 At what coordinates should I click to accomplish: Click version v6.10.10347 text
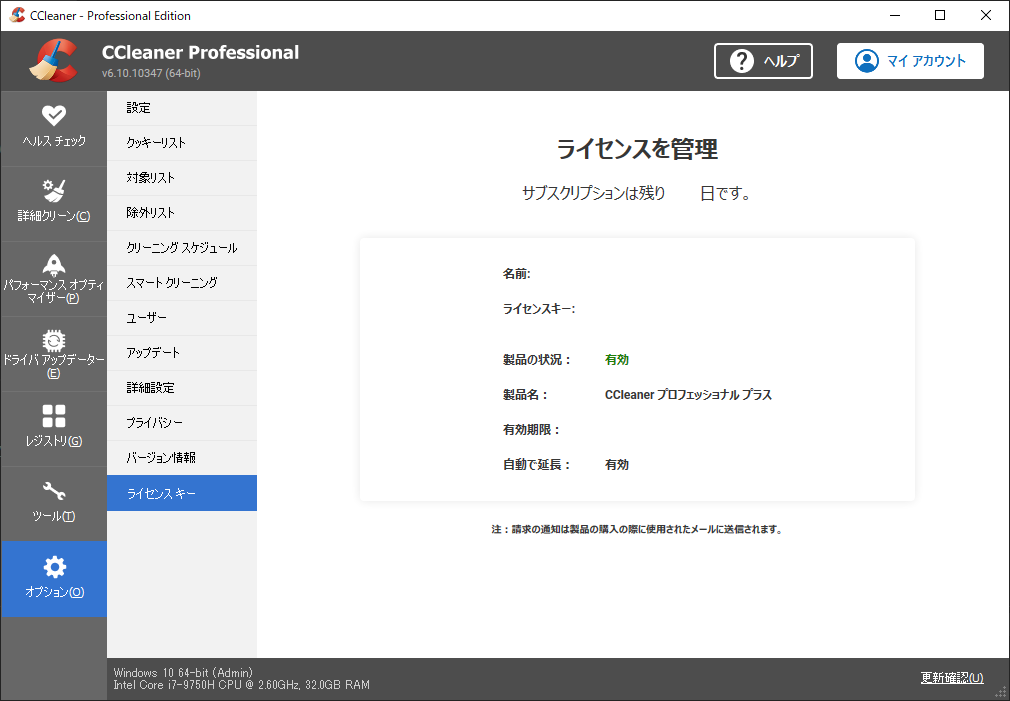click(x=151, y=73)
